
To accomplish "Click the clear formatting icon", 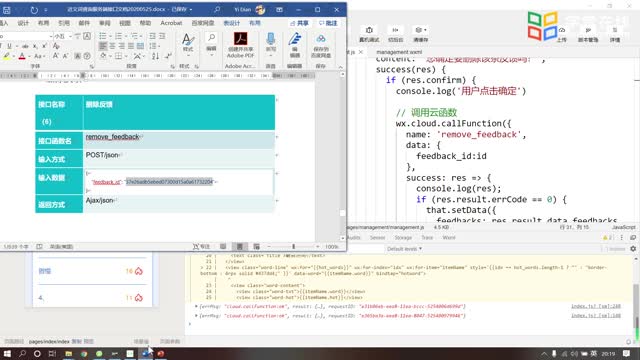I will tap(56, 46).
